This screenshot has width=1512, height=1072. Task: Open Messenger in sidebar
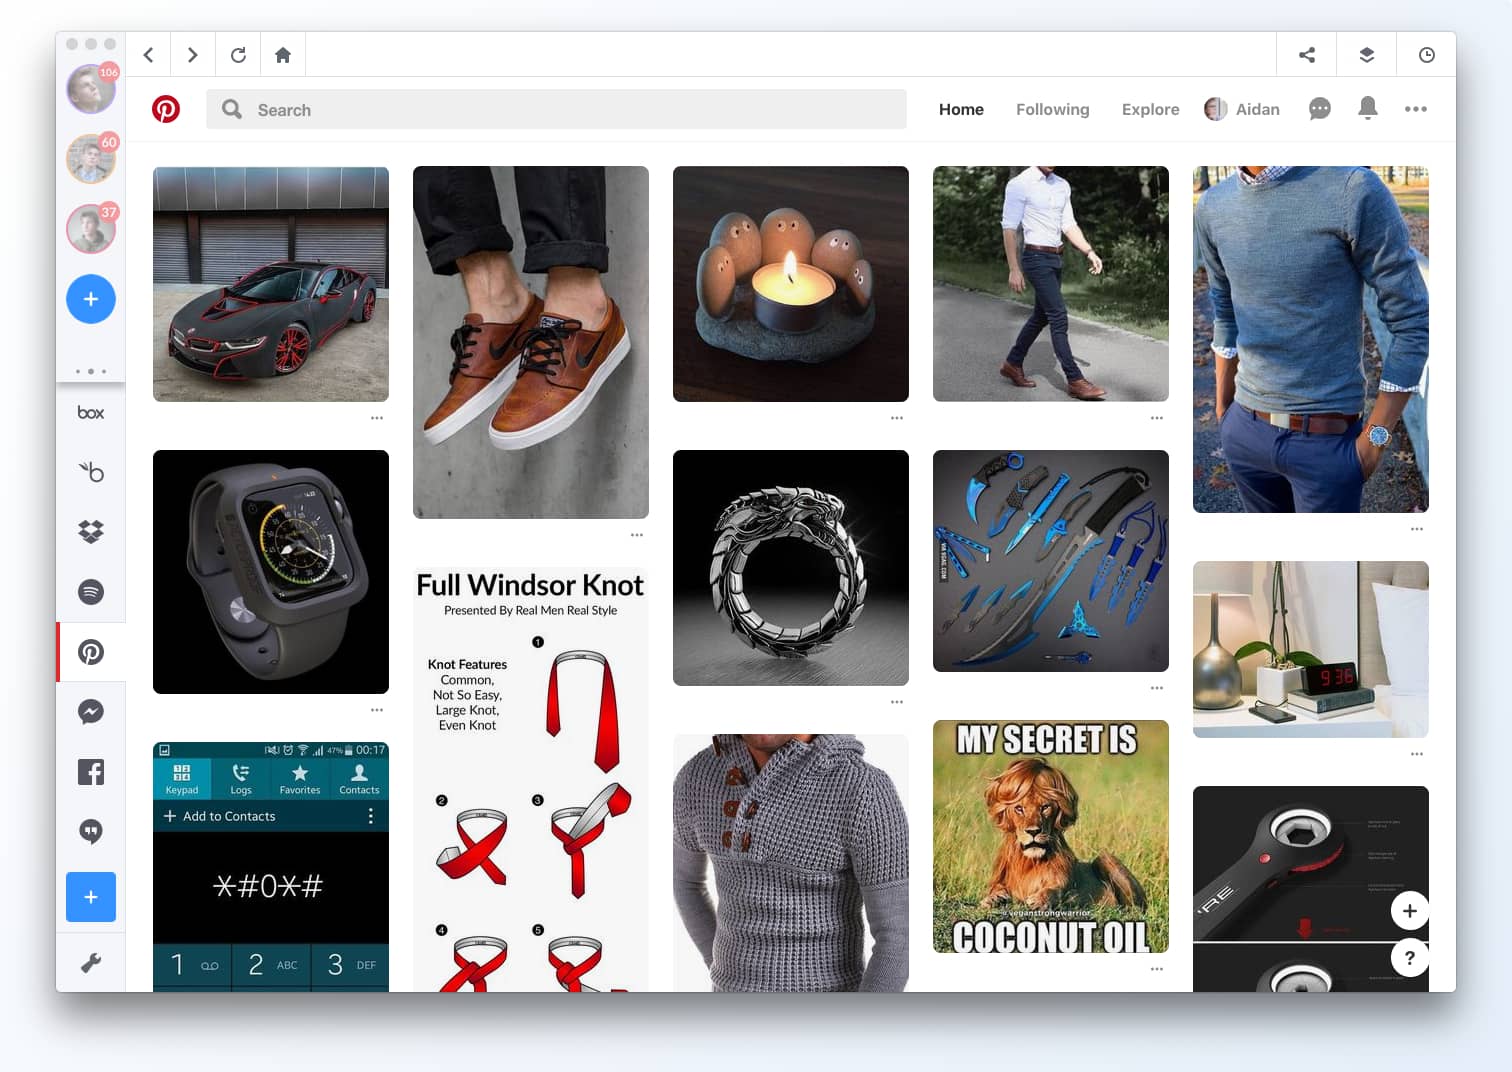(91, 712)
